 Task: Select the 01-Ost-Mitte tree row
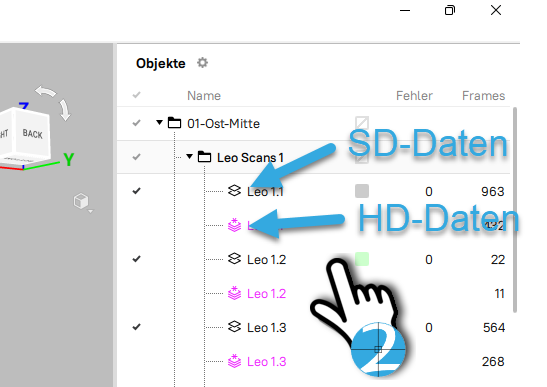[x=313, y=123]
